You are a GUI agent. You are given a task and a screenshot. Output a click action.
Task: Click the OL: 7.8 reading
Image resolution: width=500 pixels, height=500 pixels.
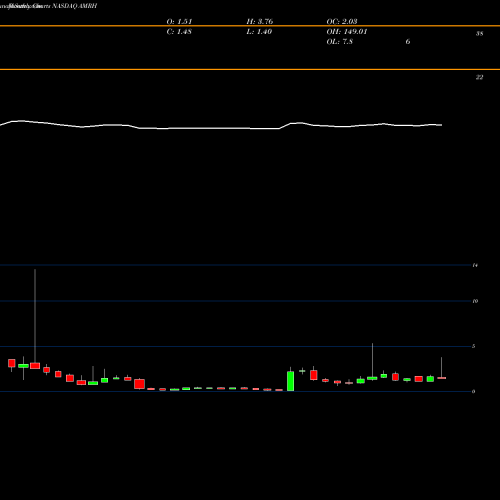click(340, 41)
